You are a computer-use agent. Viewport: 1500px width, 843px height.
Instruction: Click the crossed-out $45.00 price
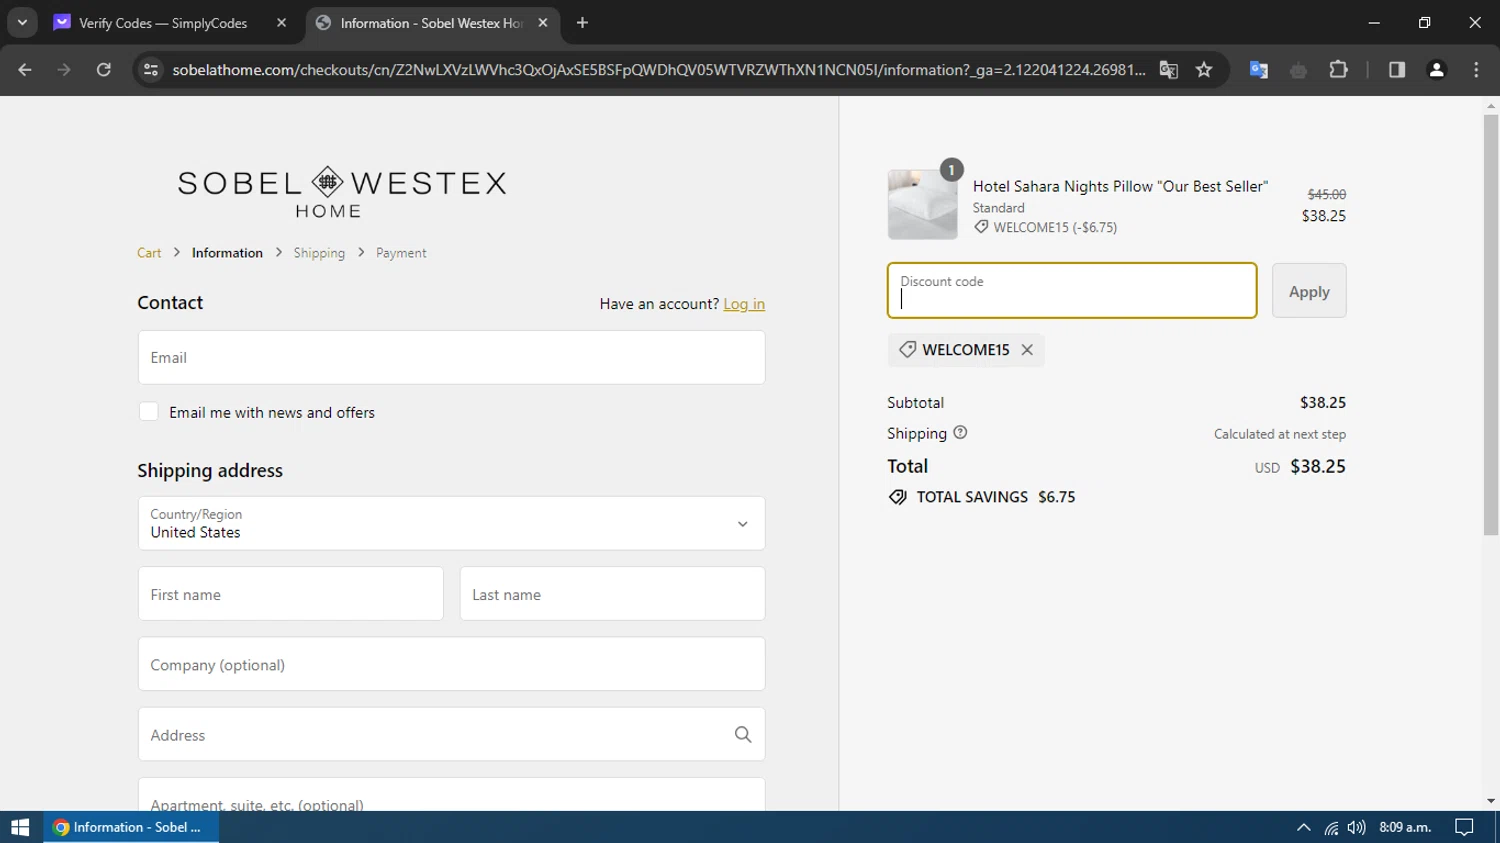(1327, 194)
